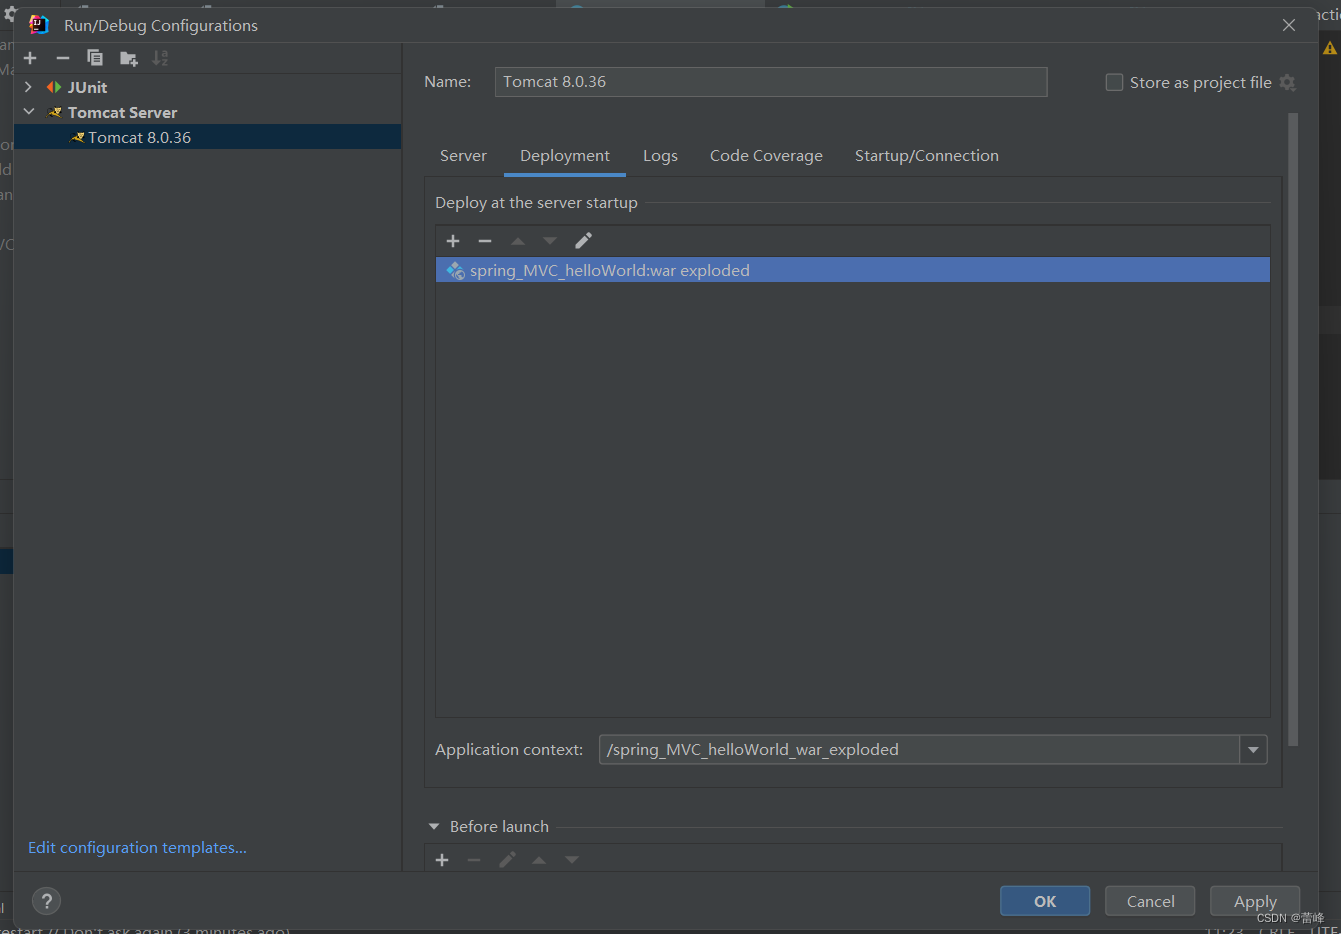The width and height of the screenshot is (1341, 934).
Task: Remove selected configuration with minus icon
Action: click(63, 58)
